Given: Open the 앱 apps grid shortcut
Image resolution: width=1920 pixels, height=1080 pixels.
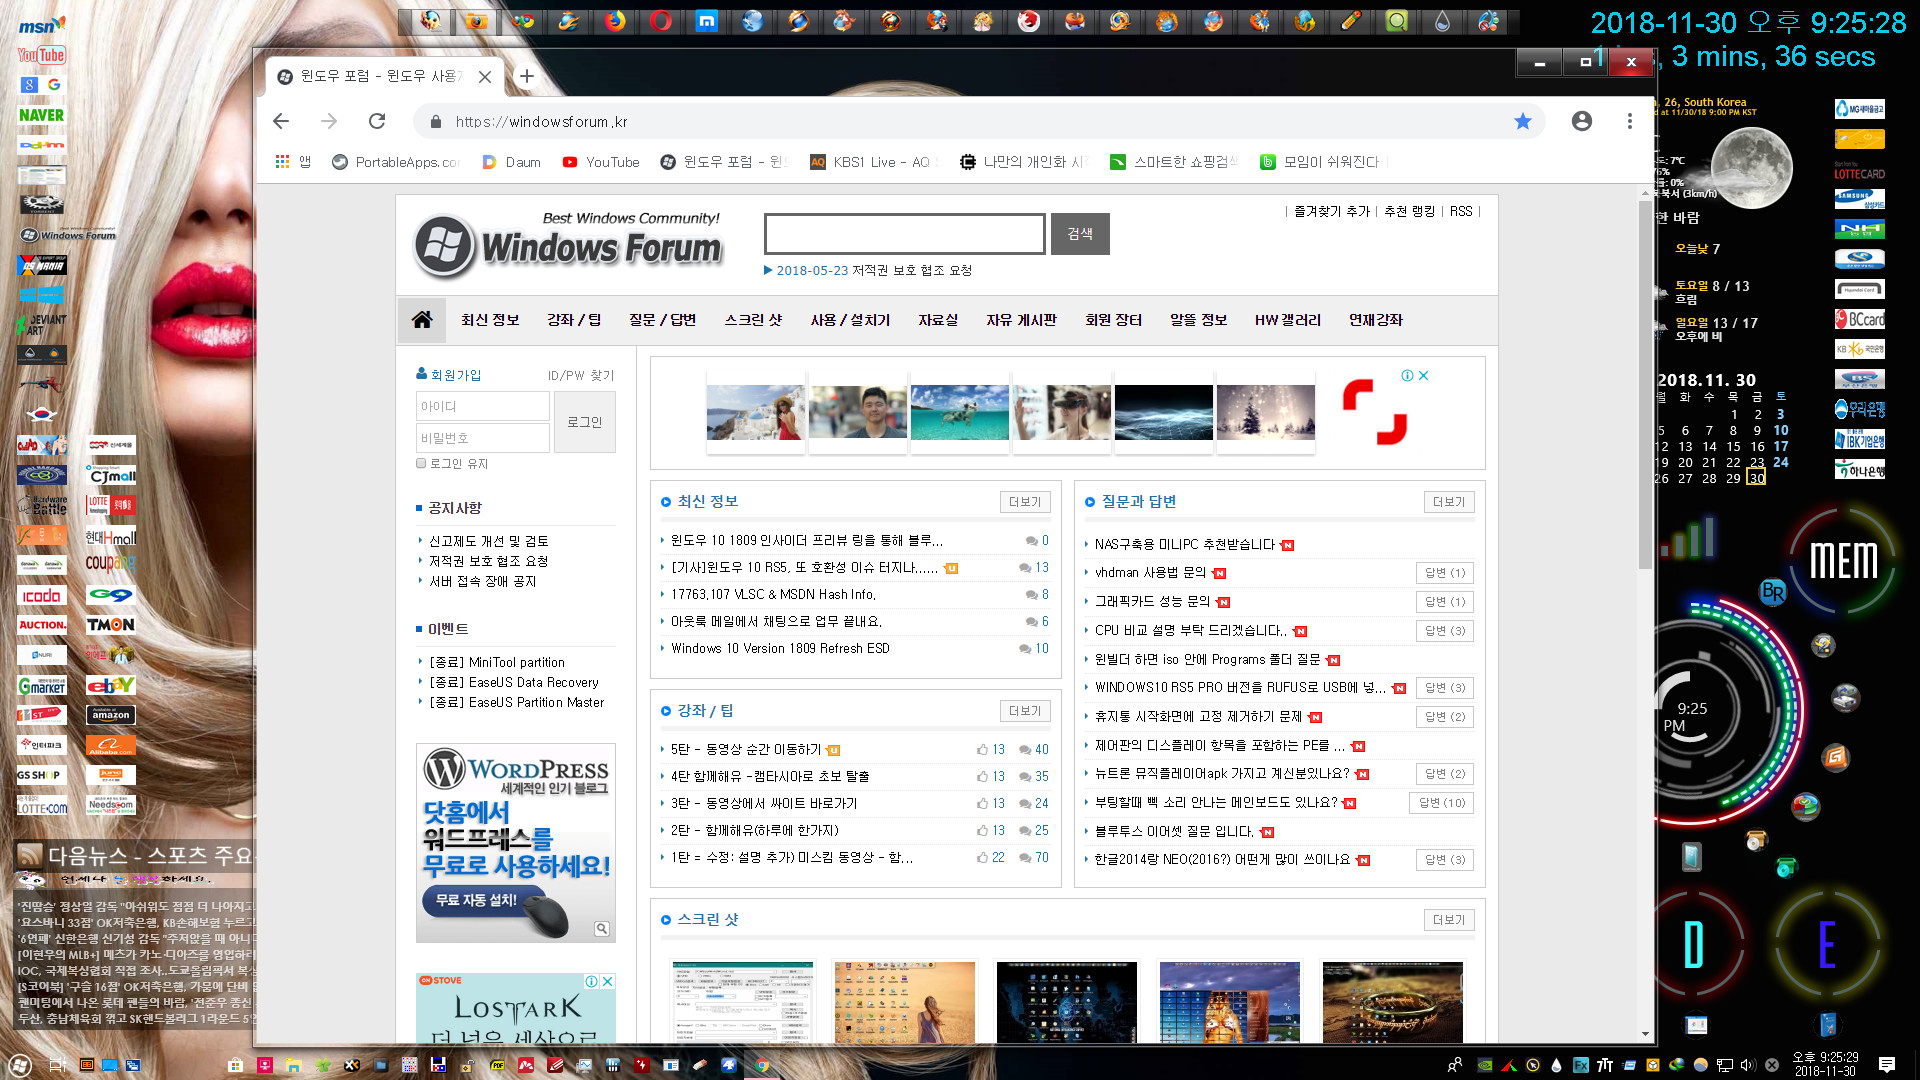Looking at the screenshot, I should (293, 162).
